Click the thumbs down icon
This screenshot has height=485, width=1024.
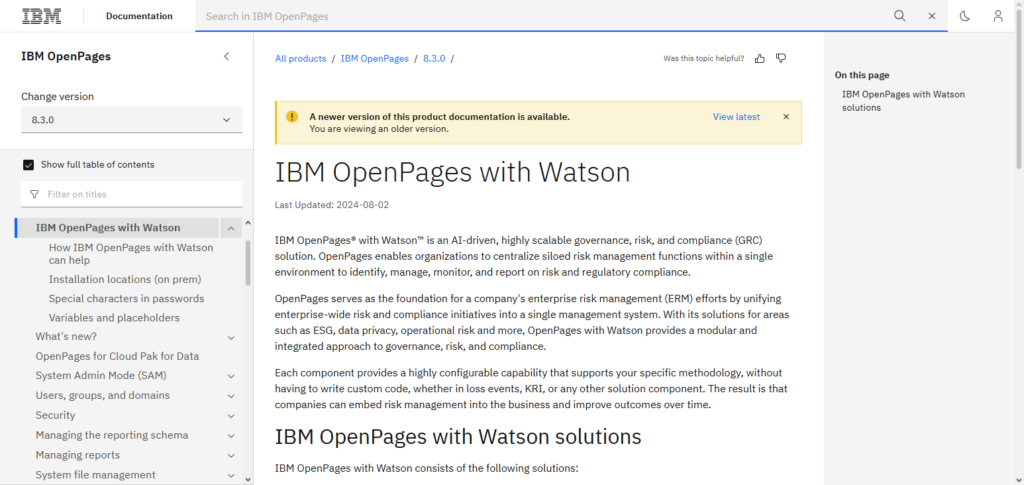(x=781, y=58)
